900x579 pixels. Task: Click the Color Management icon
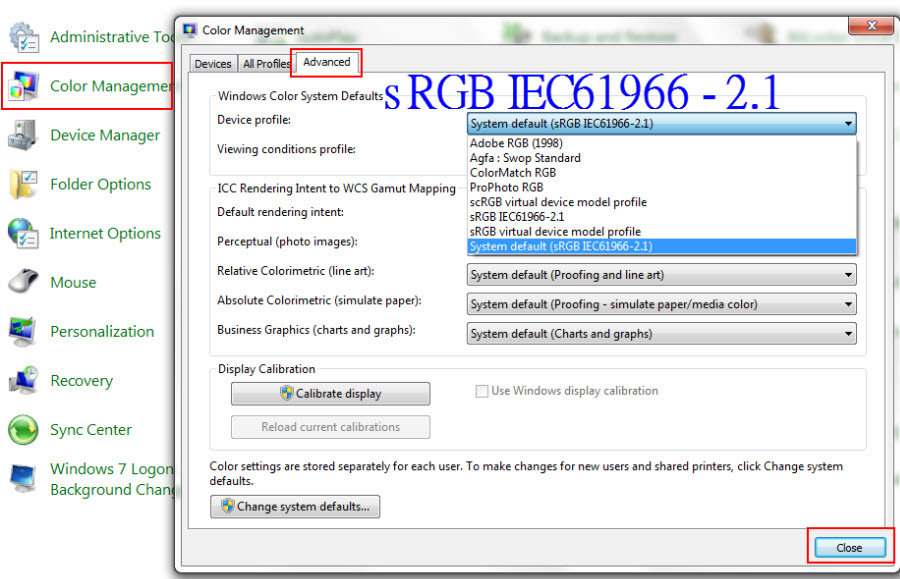click(24, 86)
